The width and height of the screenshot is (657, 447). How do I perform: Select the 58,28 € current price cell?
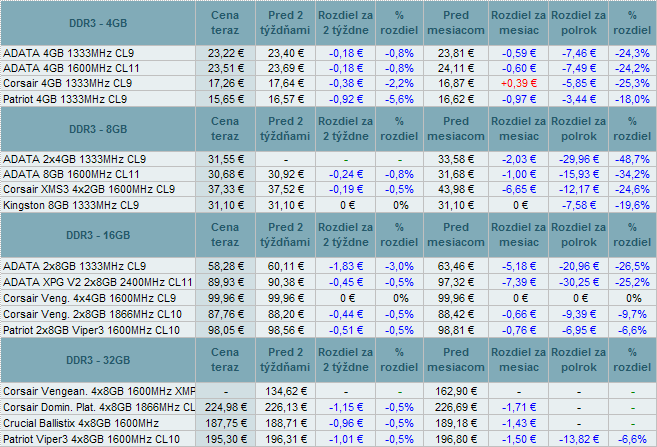pos(225,266)
